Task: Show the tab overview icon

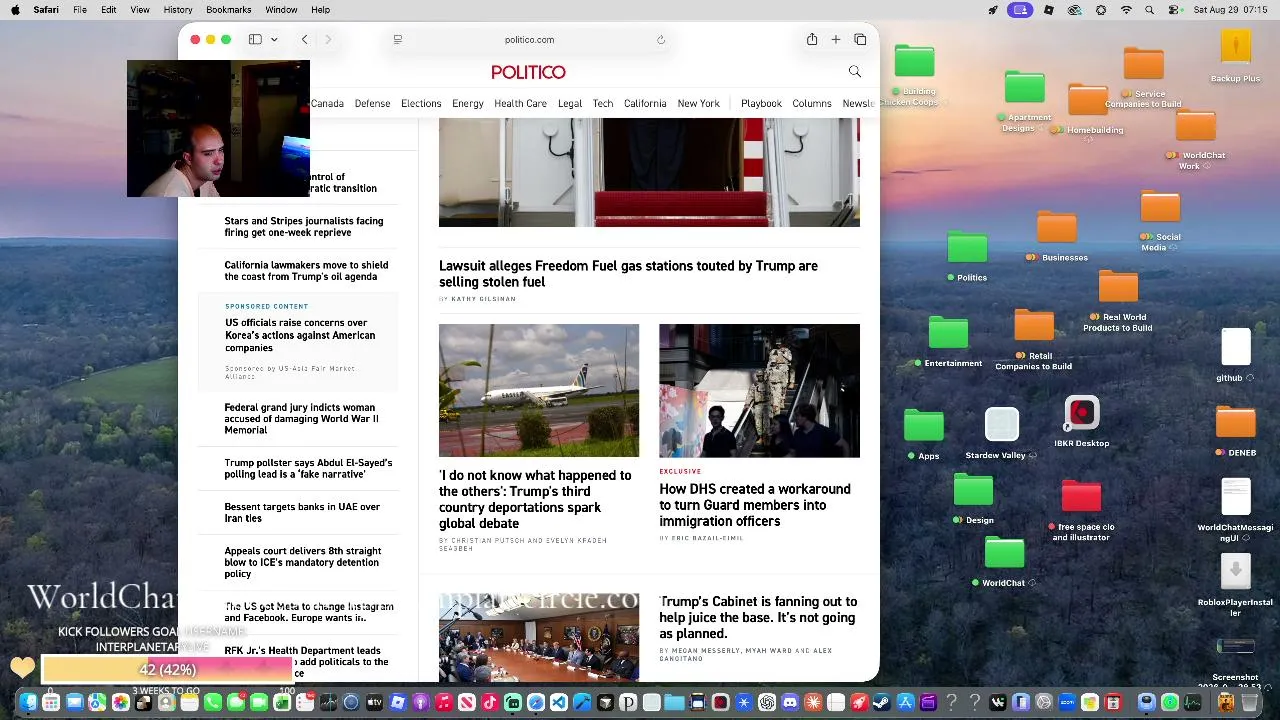Action: (x=860, y=40)
